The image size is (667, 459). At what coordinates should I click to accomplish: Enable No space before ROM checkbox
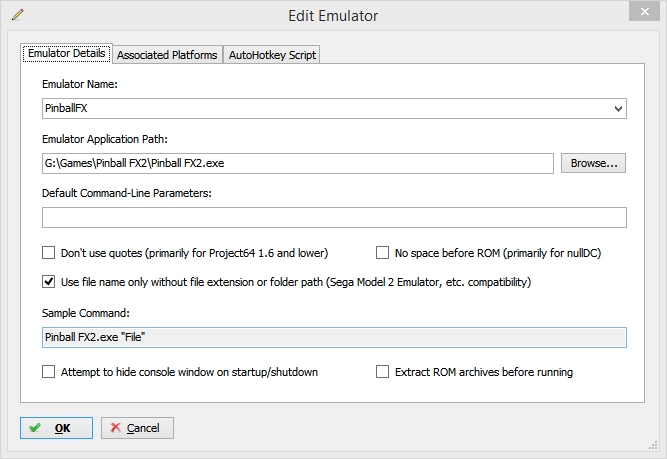coord(382,253)
